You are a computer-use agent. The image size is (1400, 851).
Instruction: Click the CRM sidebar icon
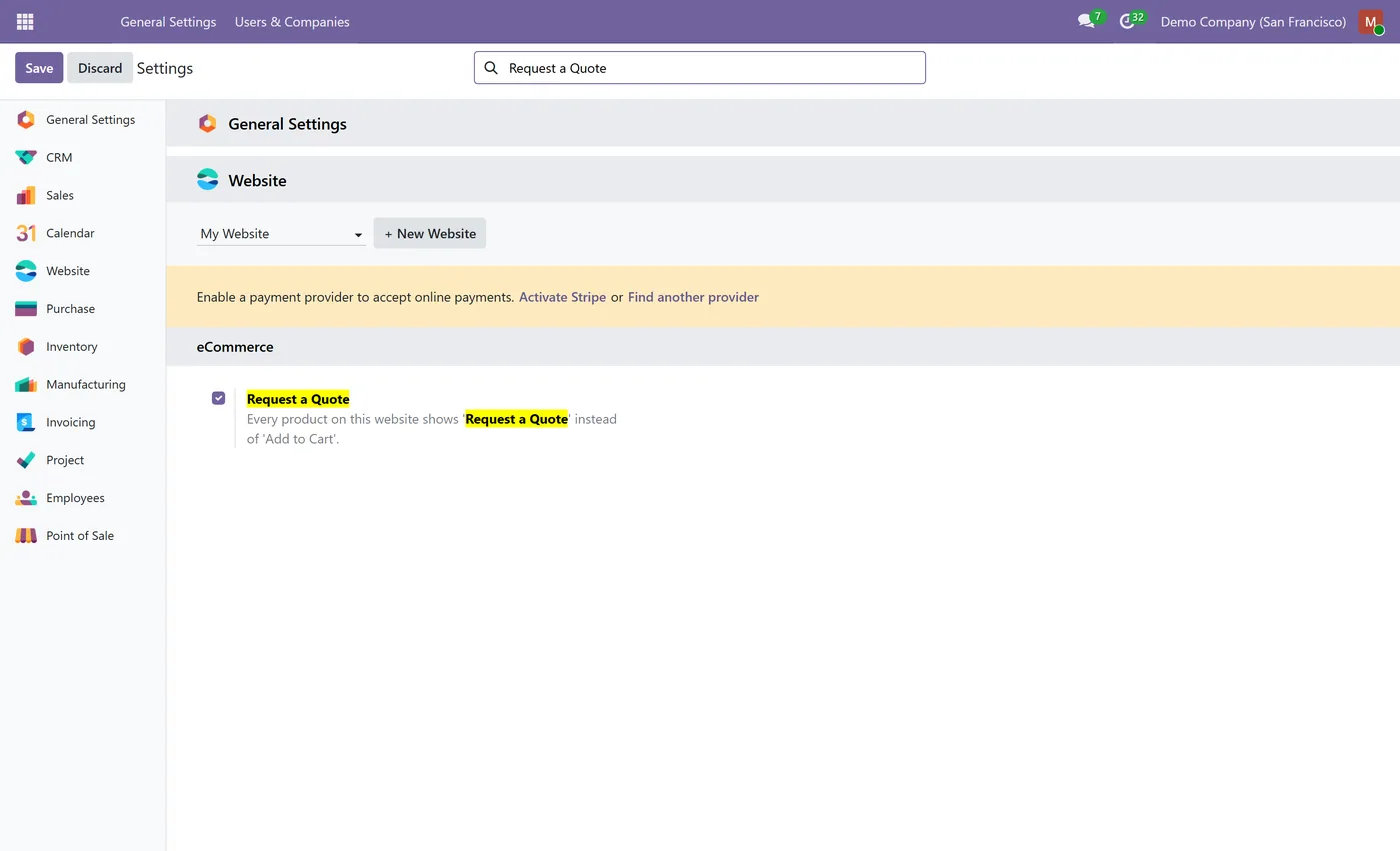point(26,158)
